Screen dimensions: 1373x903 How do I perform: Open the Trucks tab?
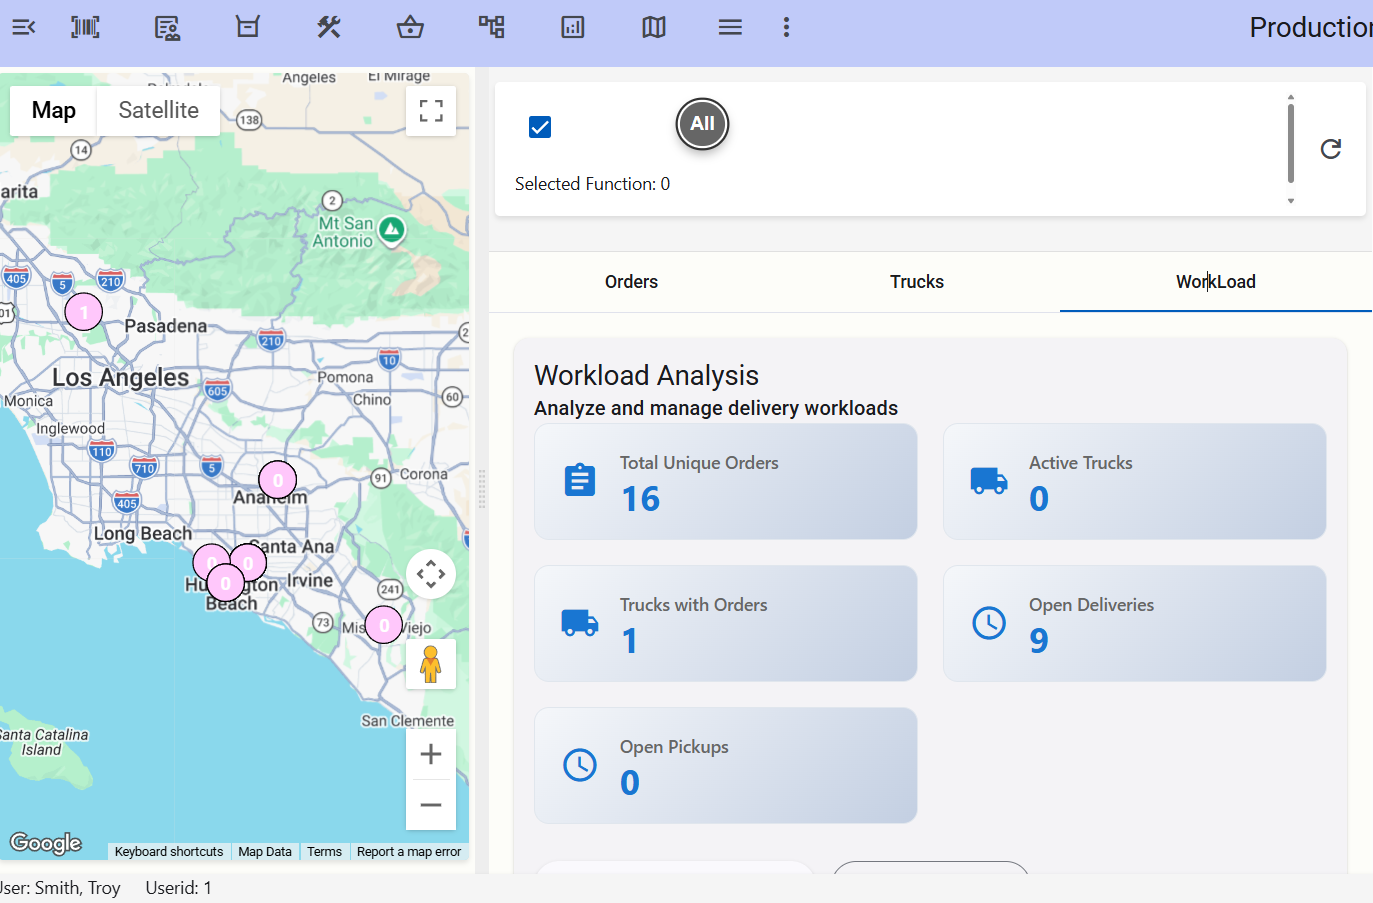tap(916, 281)
